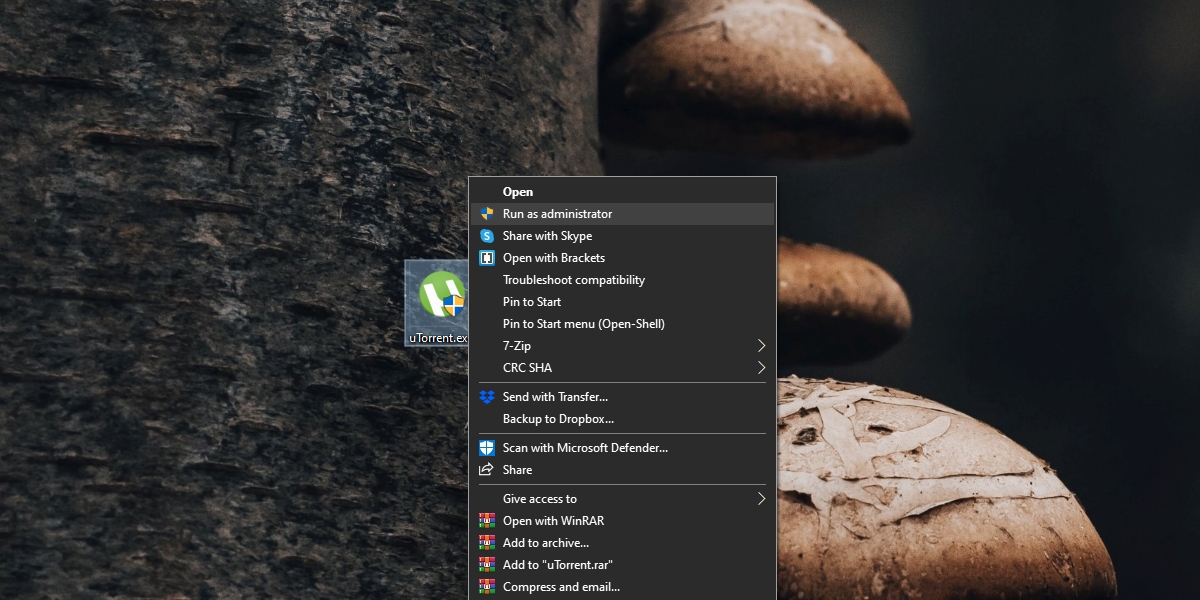1200x600 pixels.
Task: Select Run as administrator
Action: 622,214
